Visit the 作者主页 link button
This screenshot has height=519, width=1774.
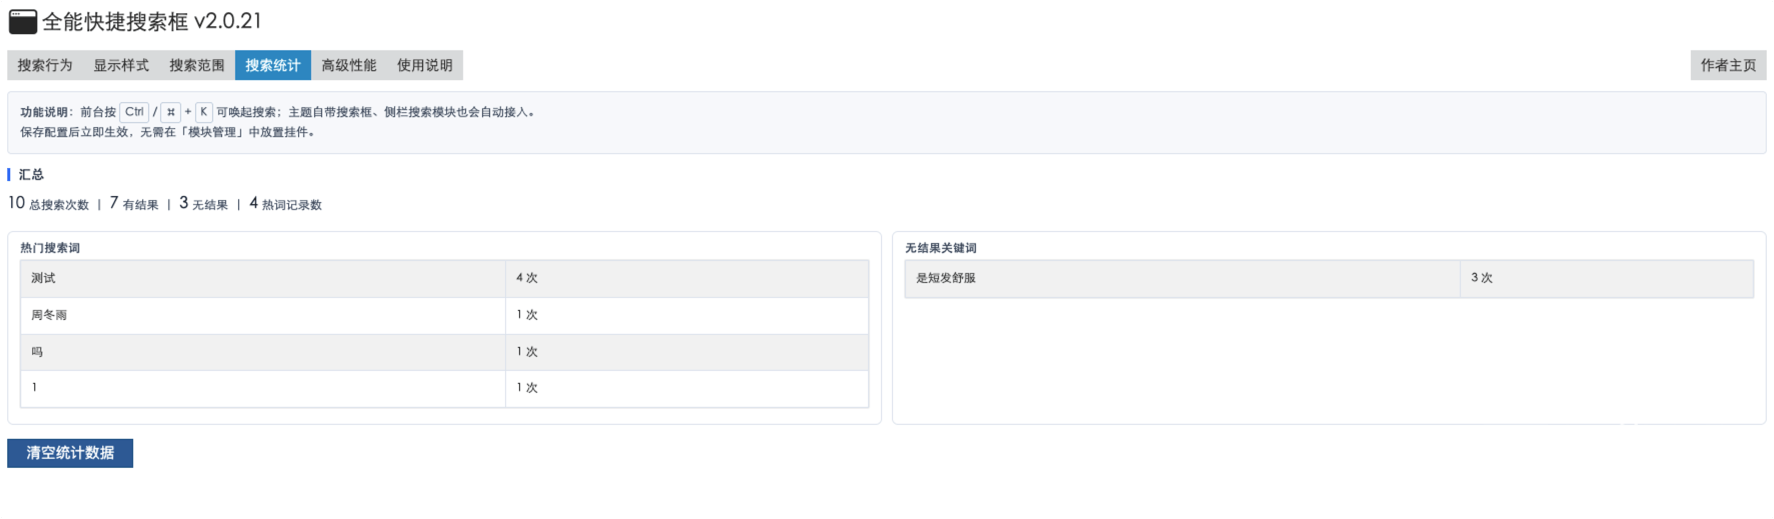point(1728,65)
